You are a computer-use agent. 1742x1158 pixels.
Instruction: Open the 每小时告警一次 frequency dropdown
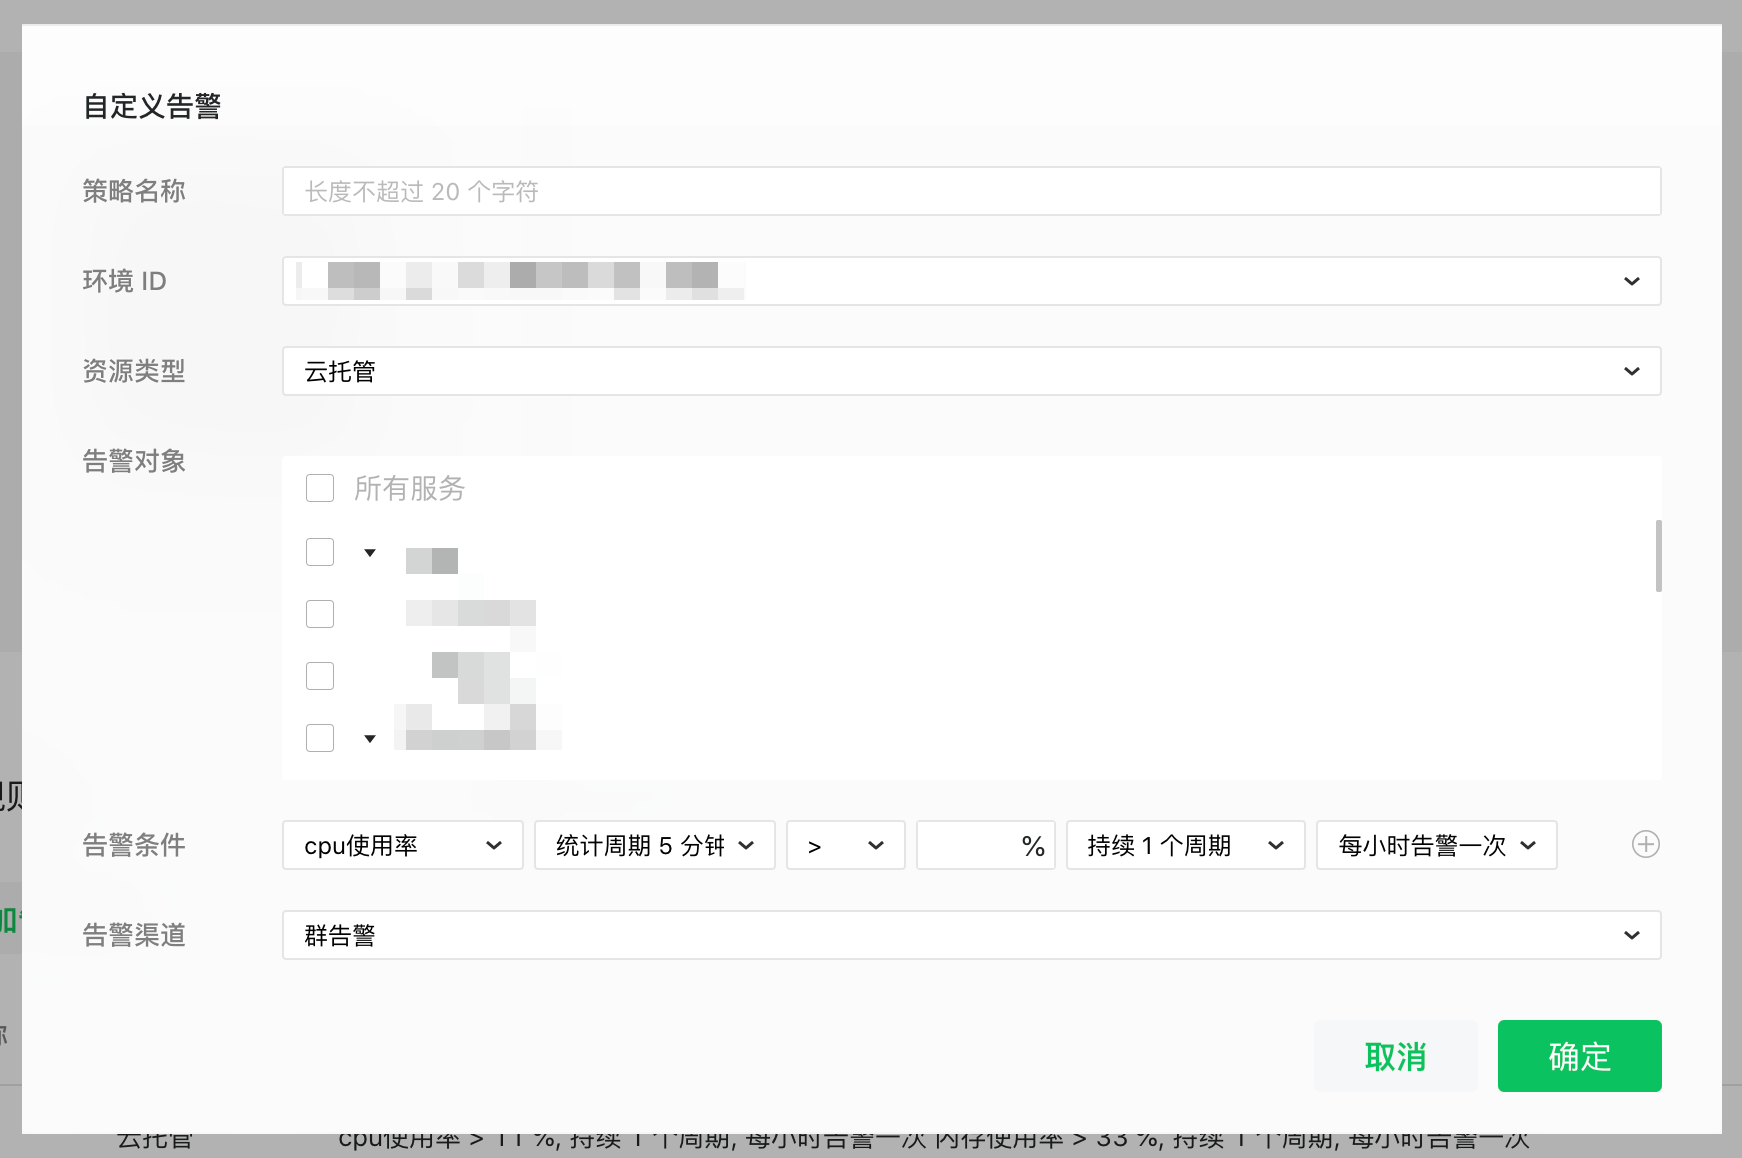(x=1436, y=845)
